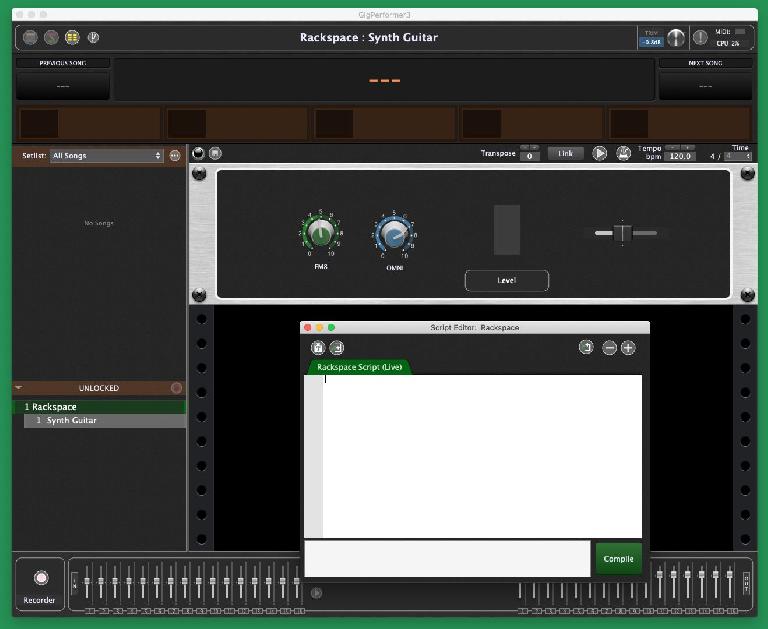The image size is (768, 629).
Task: Click the black round edit icon above rack
Action: pos(198,153)
